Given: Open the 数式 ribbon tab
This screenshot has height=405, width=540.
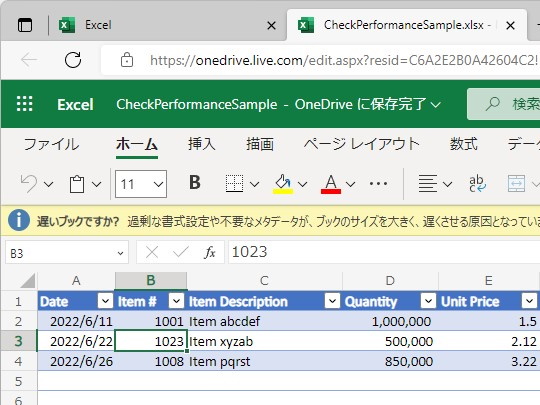Looking at the screenshot, I should click(x=464, y=144).
